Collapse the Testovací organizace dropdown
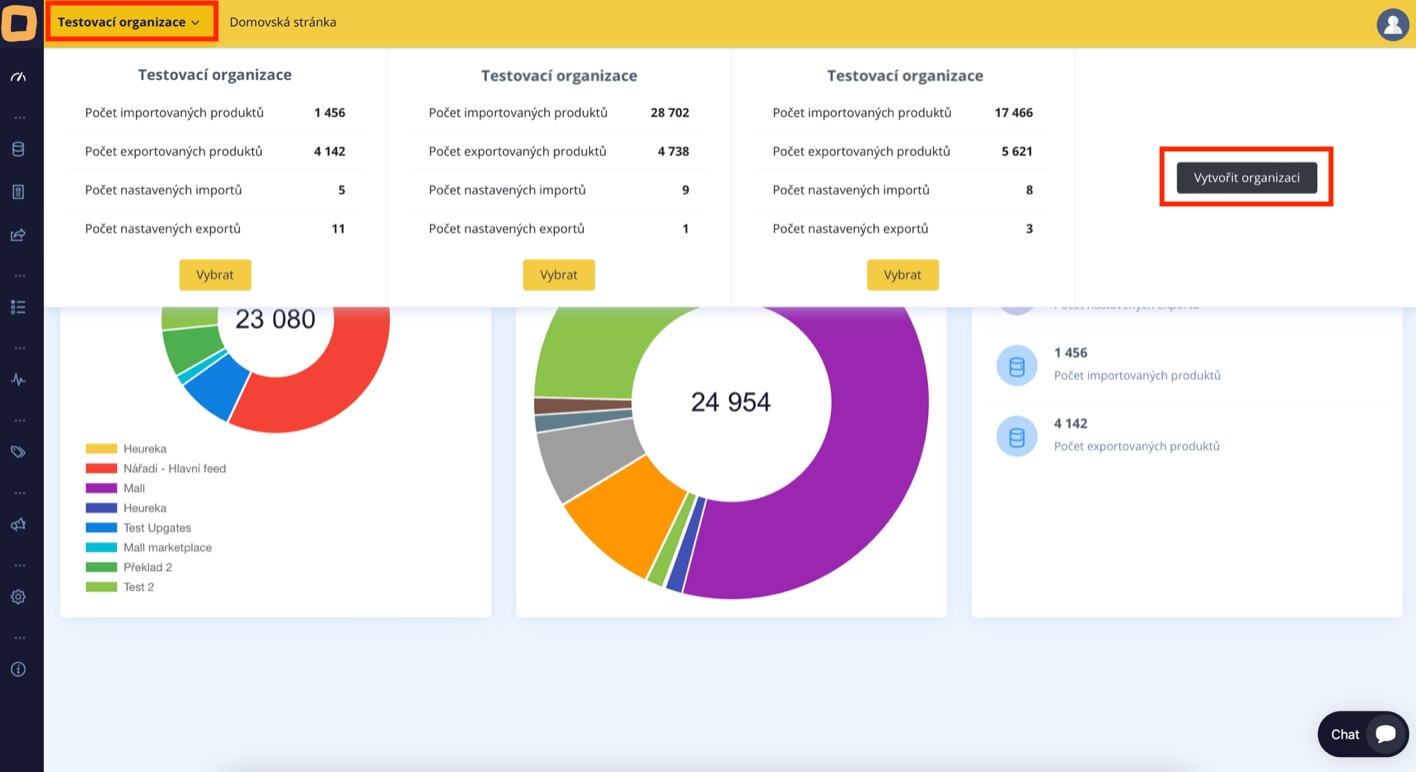This screenshot has height=772, width=1416. [129, 22]
